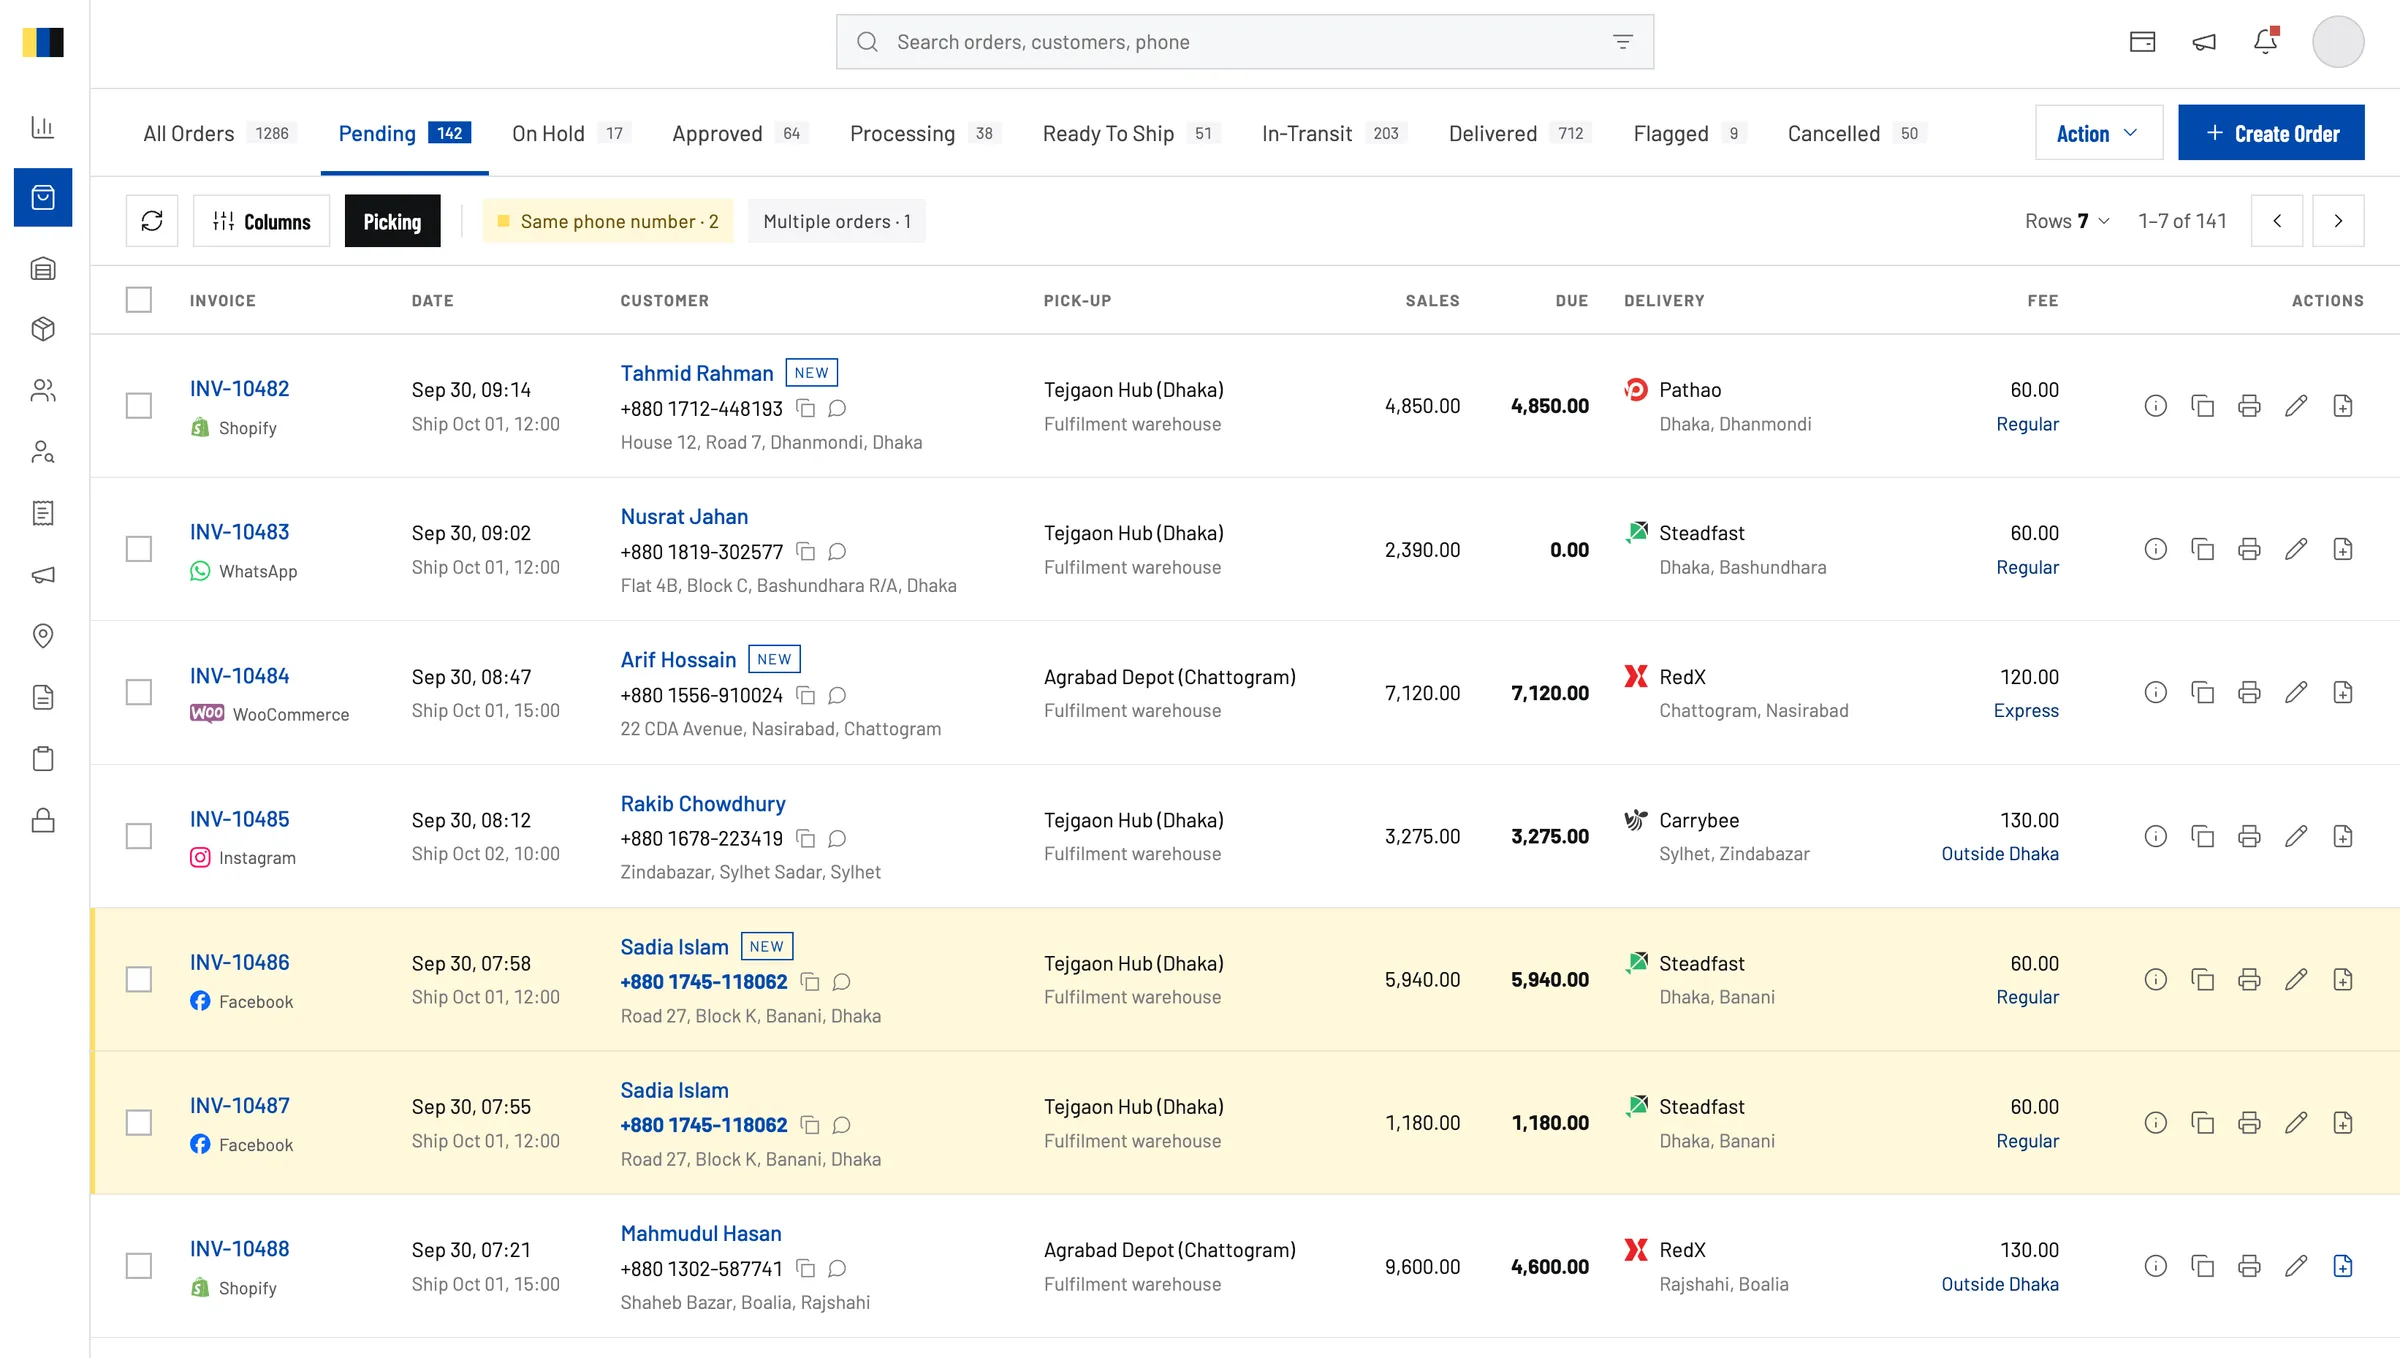Viewport: 2400px width, 1358px height.
Task: Open the lock icon in the sidebar
Action: pyautogui.click(x=43, y=820)
